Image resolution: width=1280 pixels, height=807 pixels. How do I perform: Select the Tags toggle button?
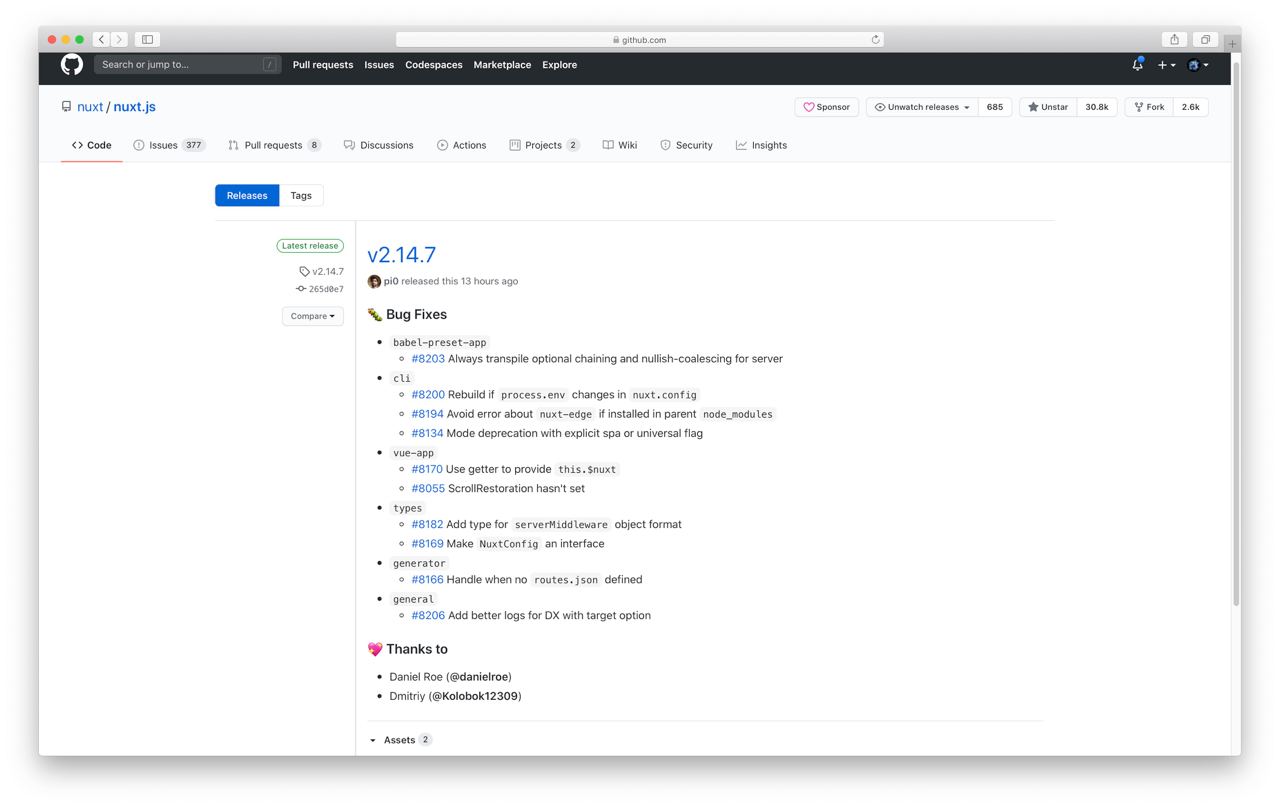[301, 196]
